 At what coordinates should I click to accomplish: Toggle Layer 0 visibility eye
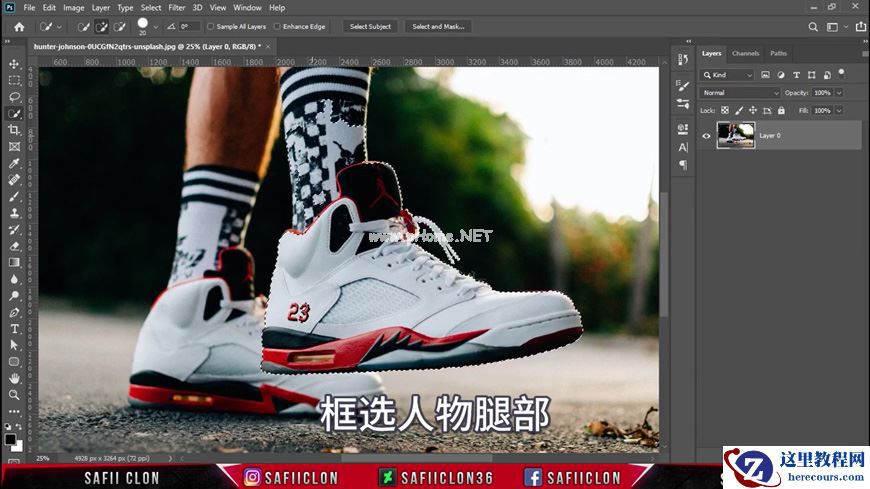tap(706, 135)
